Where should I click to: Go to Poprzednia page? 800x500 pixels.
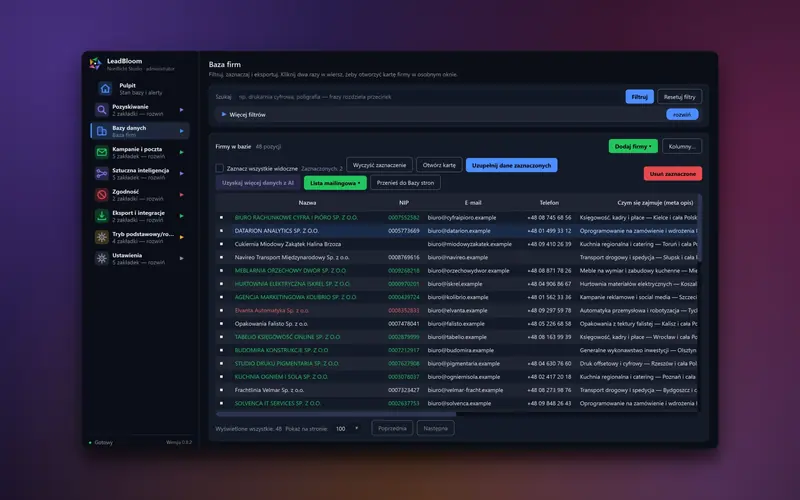point(392,428)
